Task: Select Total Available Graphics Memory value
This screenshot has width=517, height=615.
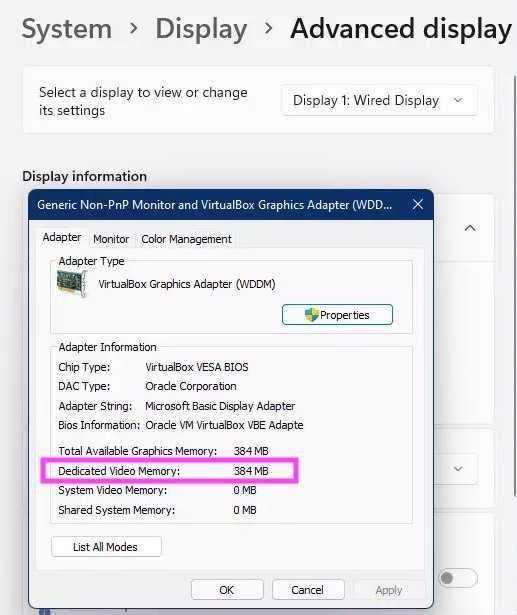Action: tap(251, 451)
